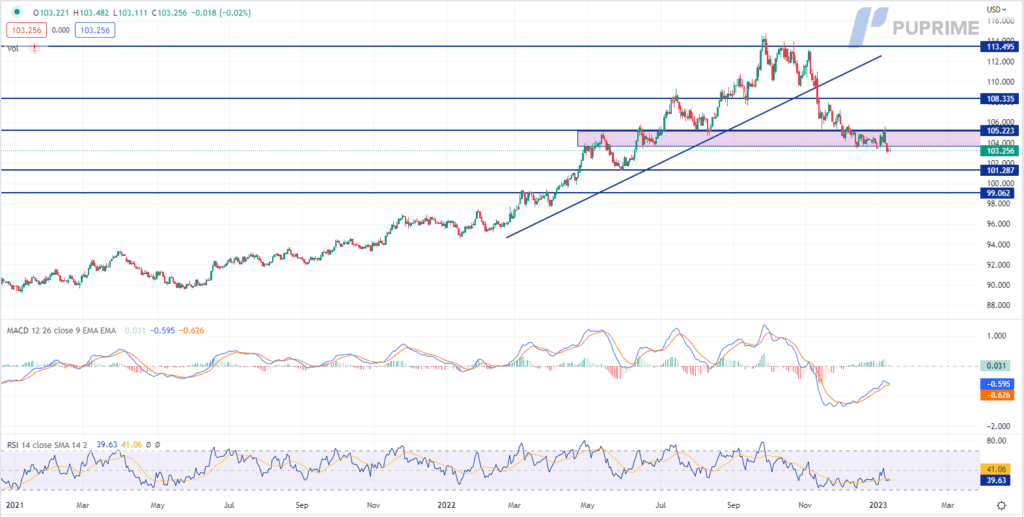Open the USD currency dropdown
The height and width of the screenshot is (517, 1024).
[995, 9]
